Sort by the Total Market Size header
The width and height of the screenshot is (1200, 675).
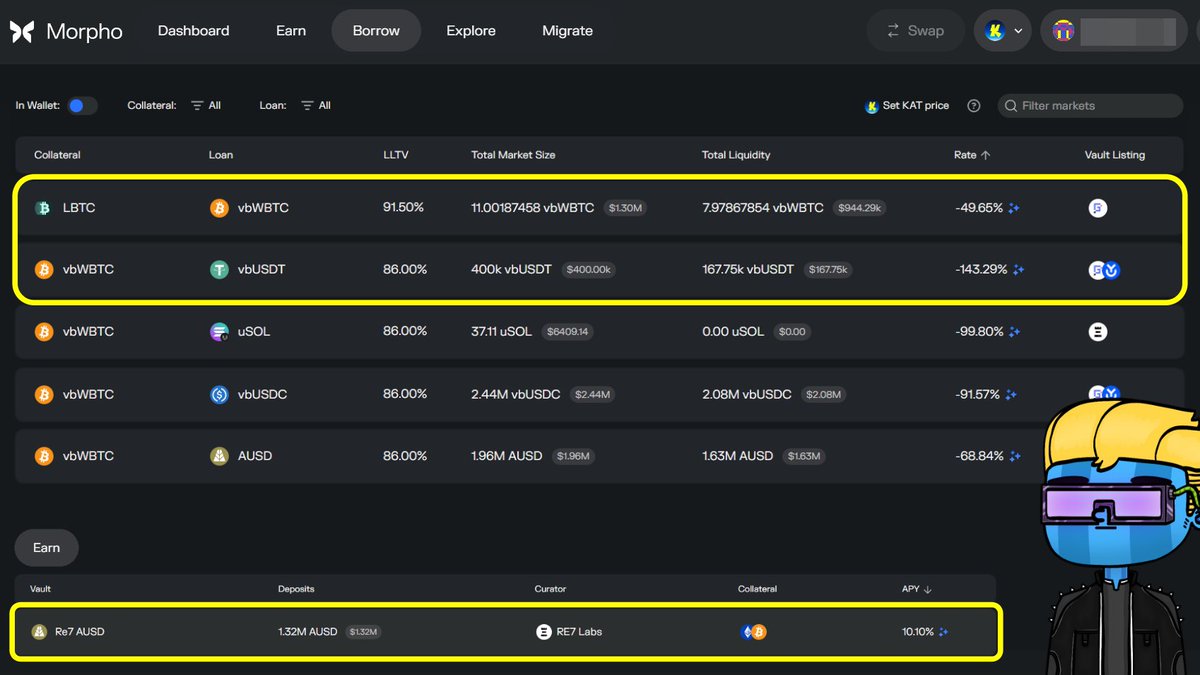pos(513,155)
